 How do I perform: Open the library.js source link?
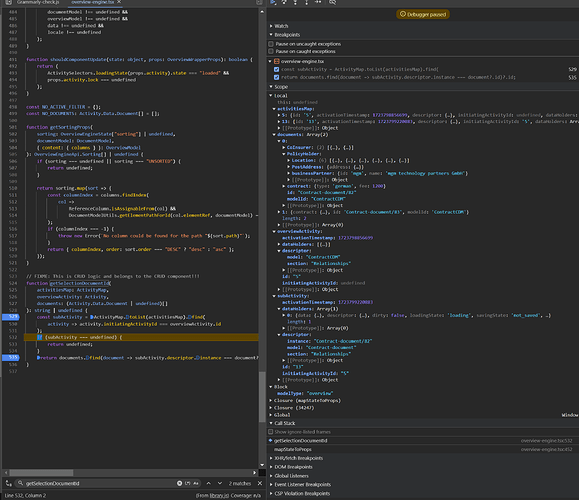[219, 496]
